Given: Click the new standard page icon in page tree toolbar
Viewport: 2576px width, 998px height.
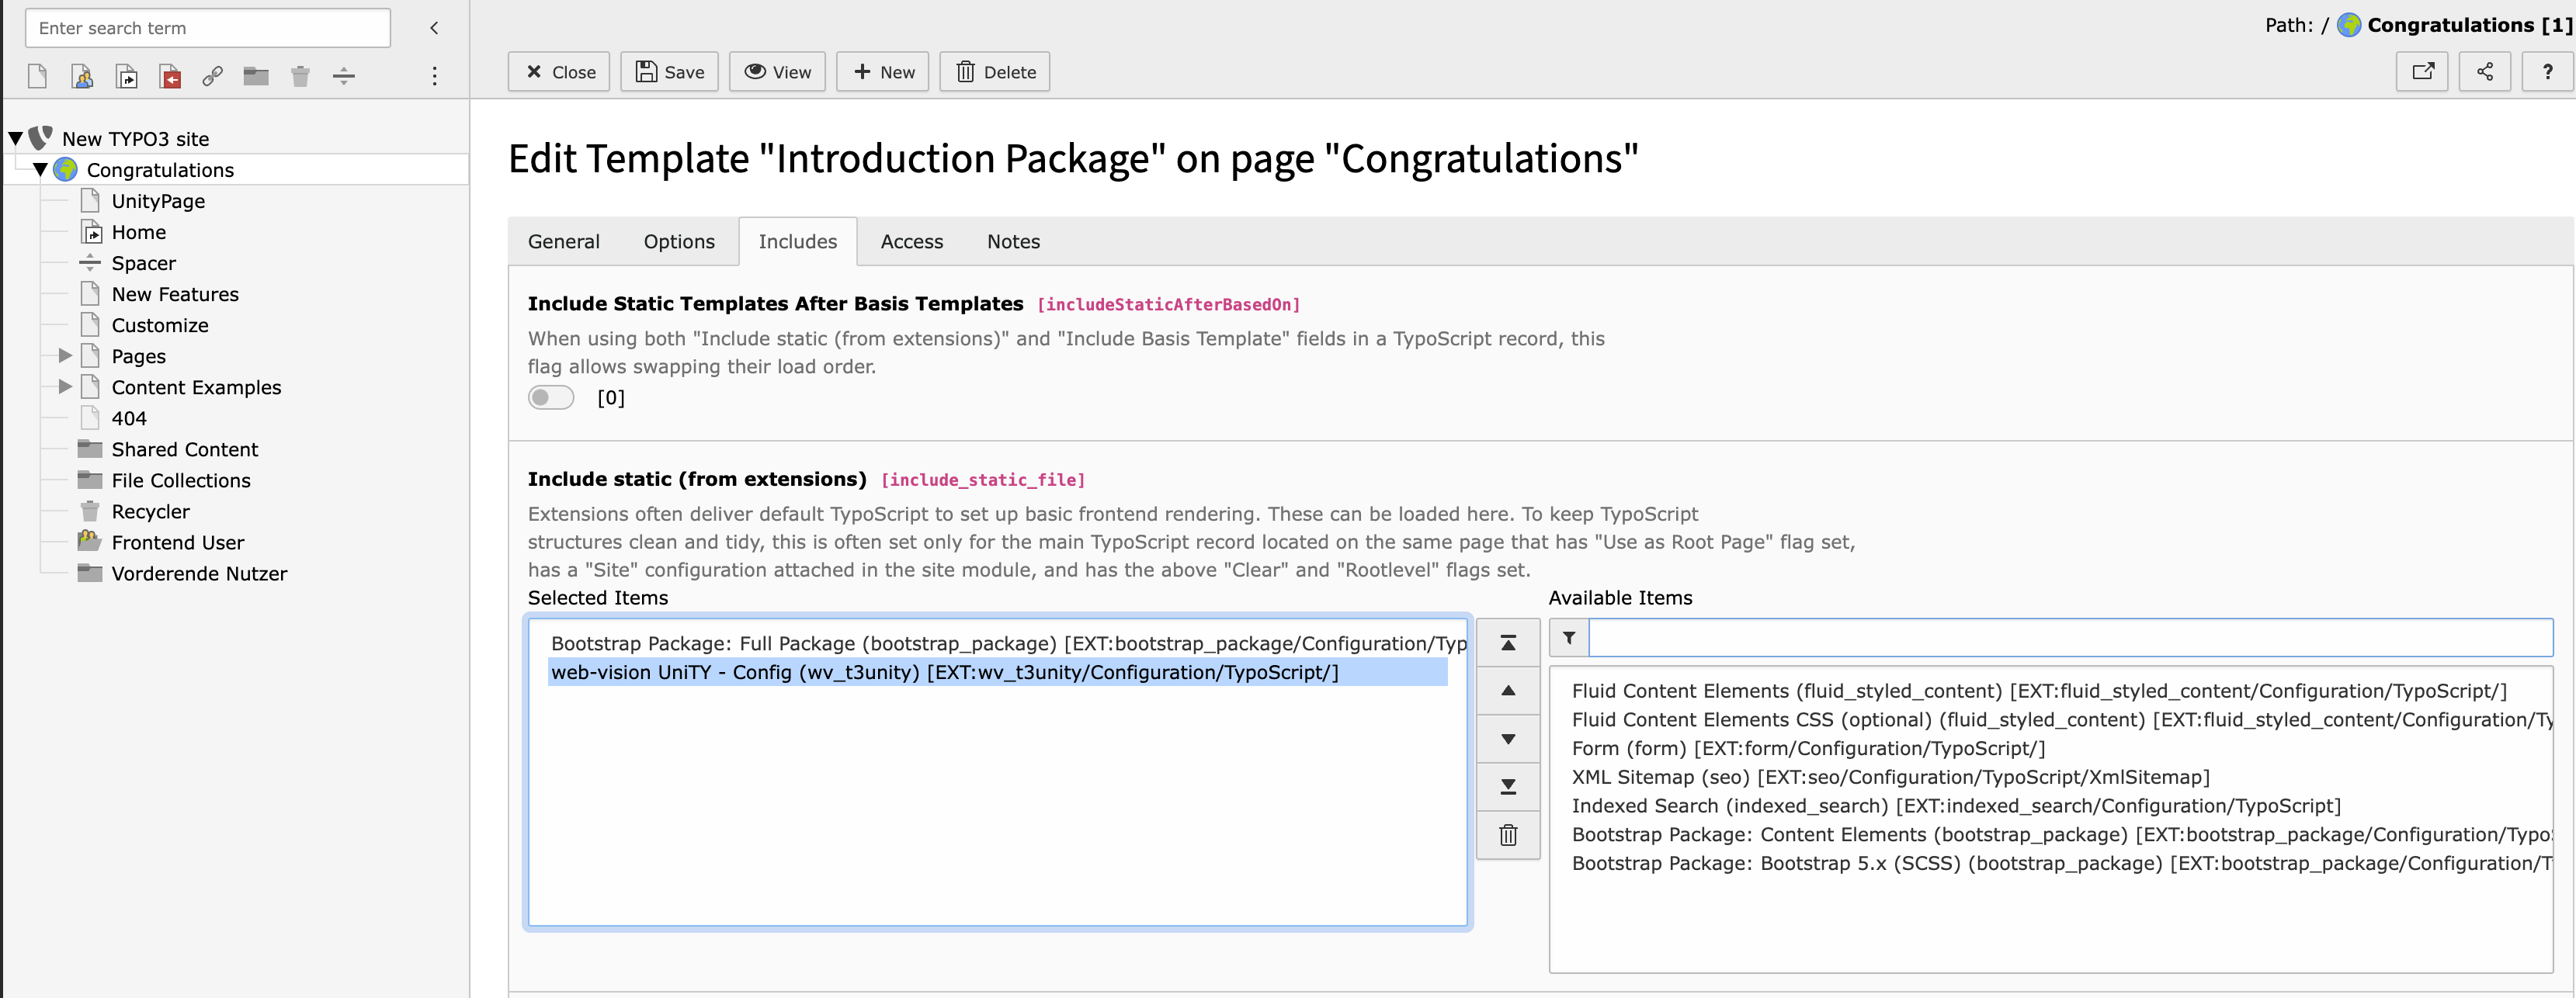Looking at the screenshot, I should point(38,76).
